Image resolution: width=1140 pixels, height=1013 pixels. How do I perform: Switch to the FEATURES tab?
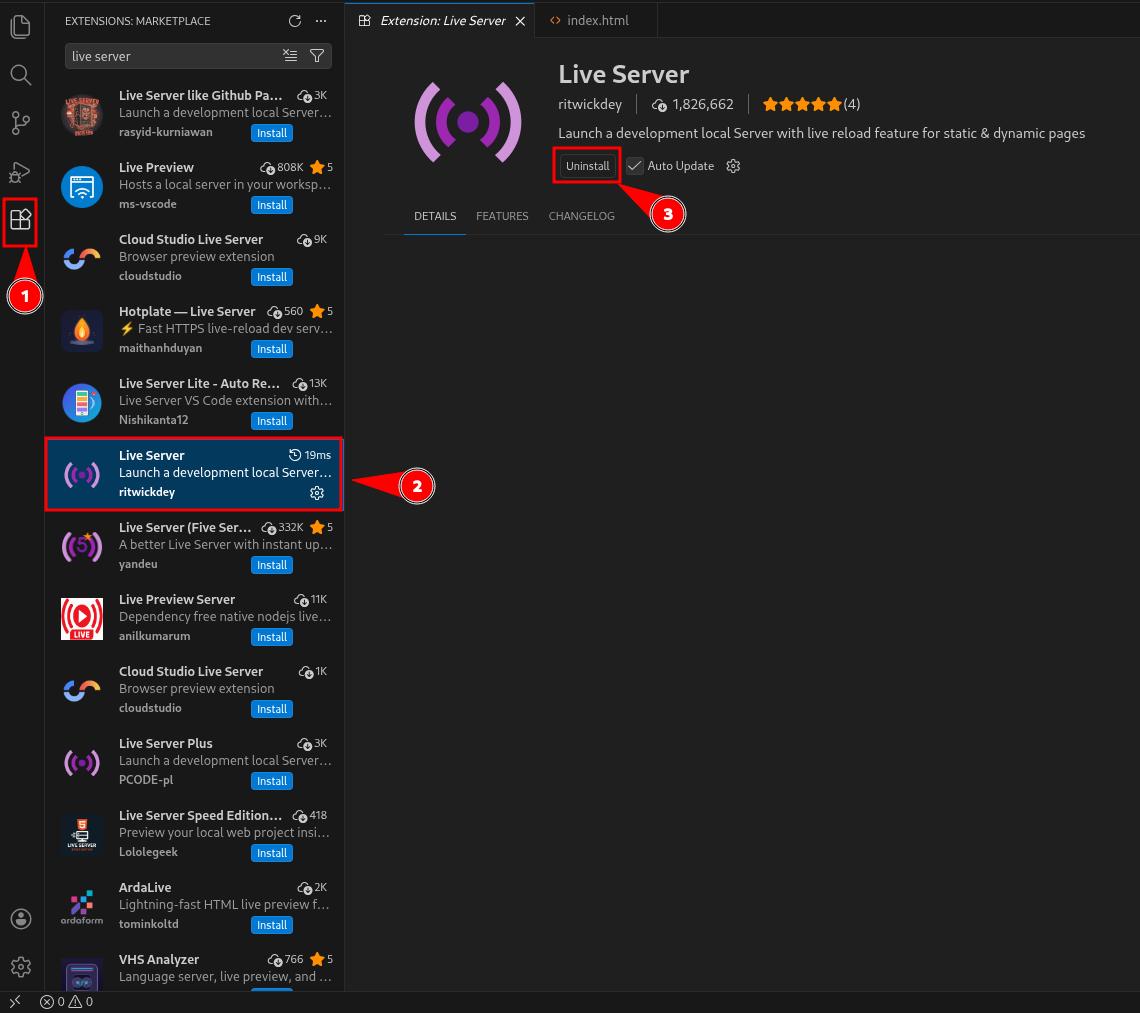502,216
